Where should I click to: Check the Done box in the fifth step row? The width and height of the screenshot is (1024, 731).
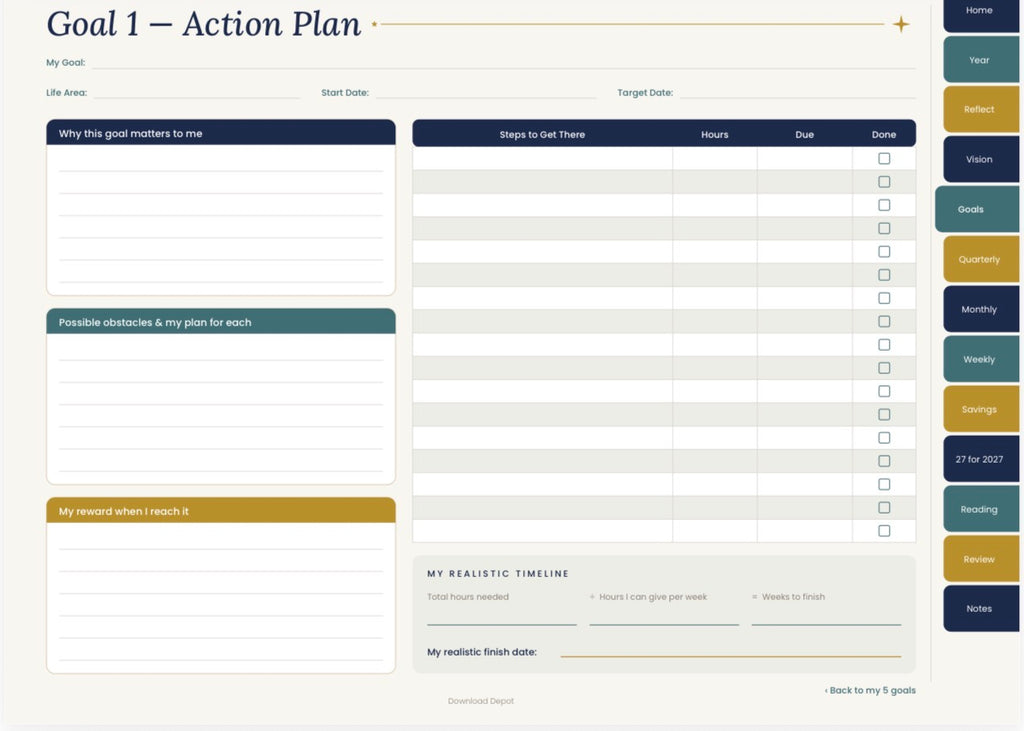(x=884, y=252)
